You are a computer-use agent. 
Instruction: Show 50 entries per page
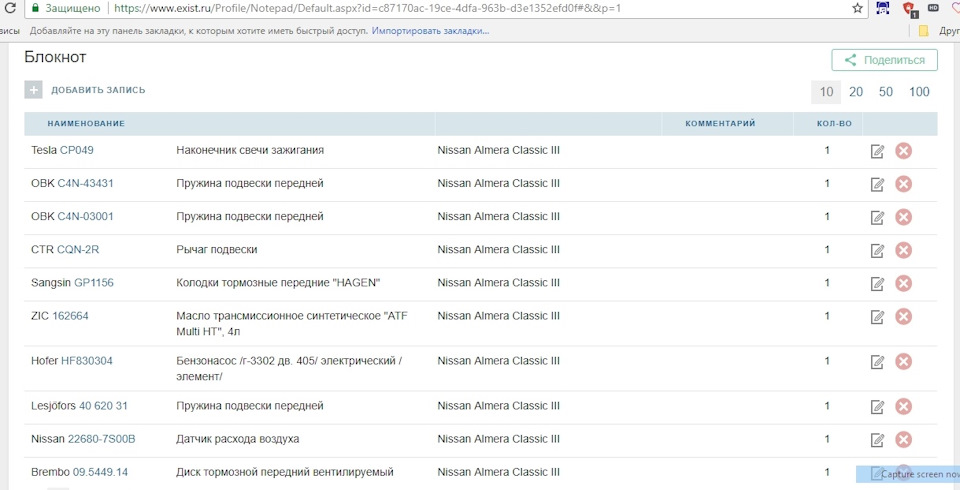tap(886, 92)
